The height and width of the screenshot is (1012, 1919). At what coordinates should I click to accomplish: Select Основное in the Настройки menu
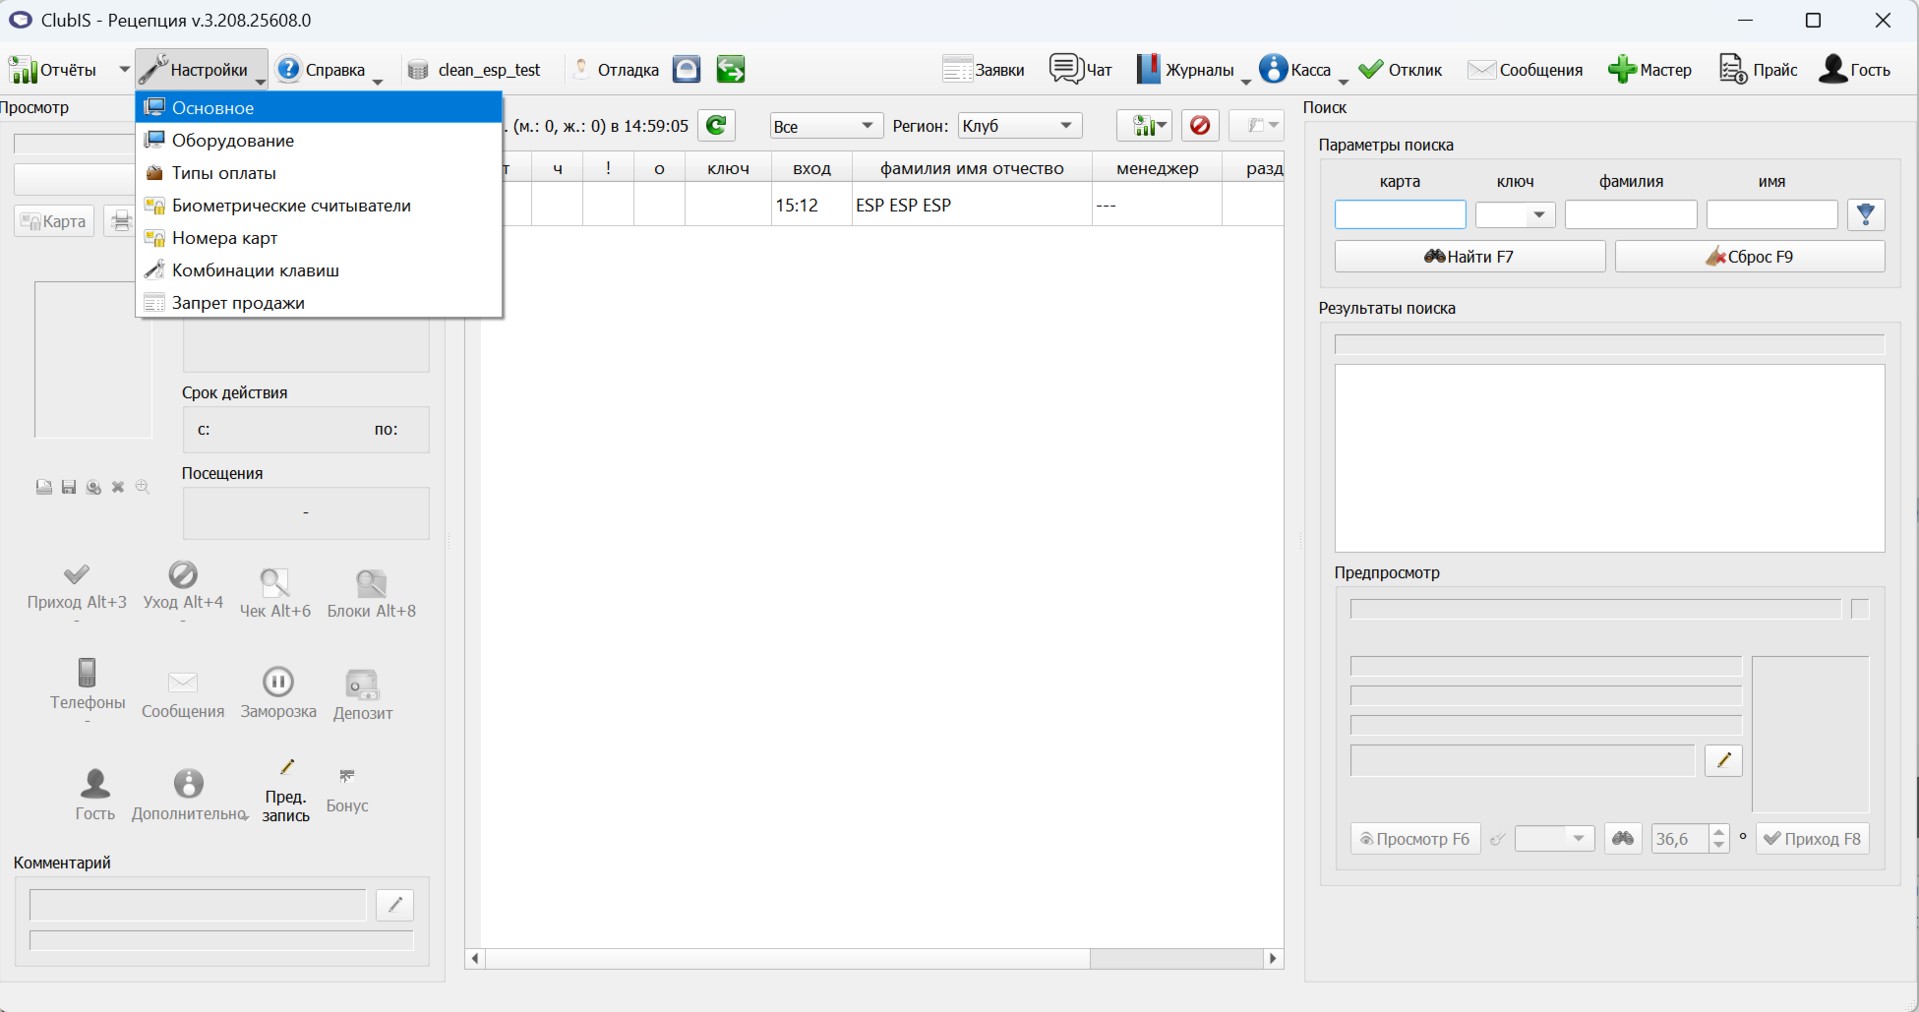(319, 108)
